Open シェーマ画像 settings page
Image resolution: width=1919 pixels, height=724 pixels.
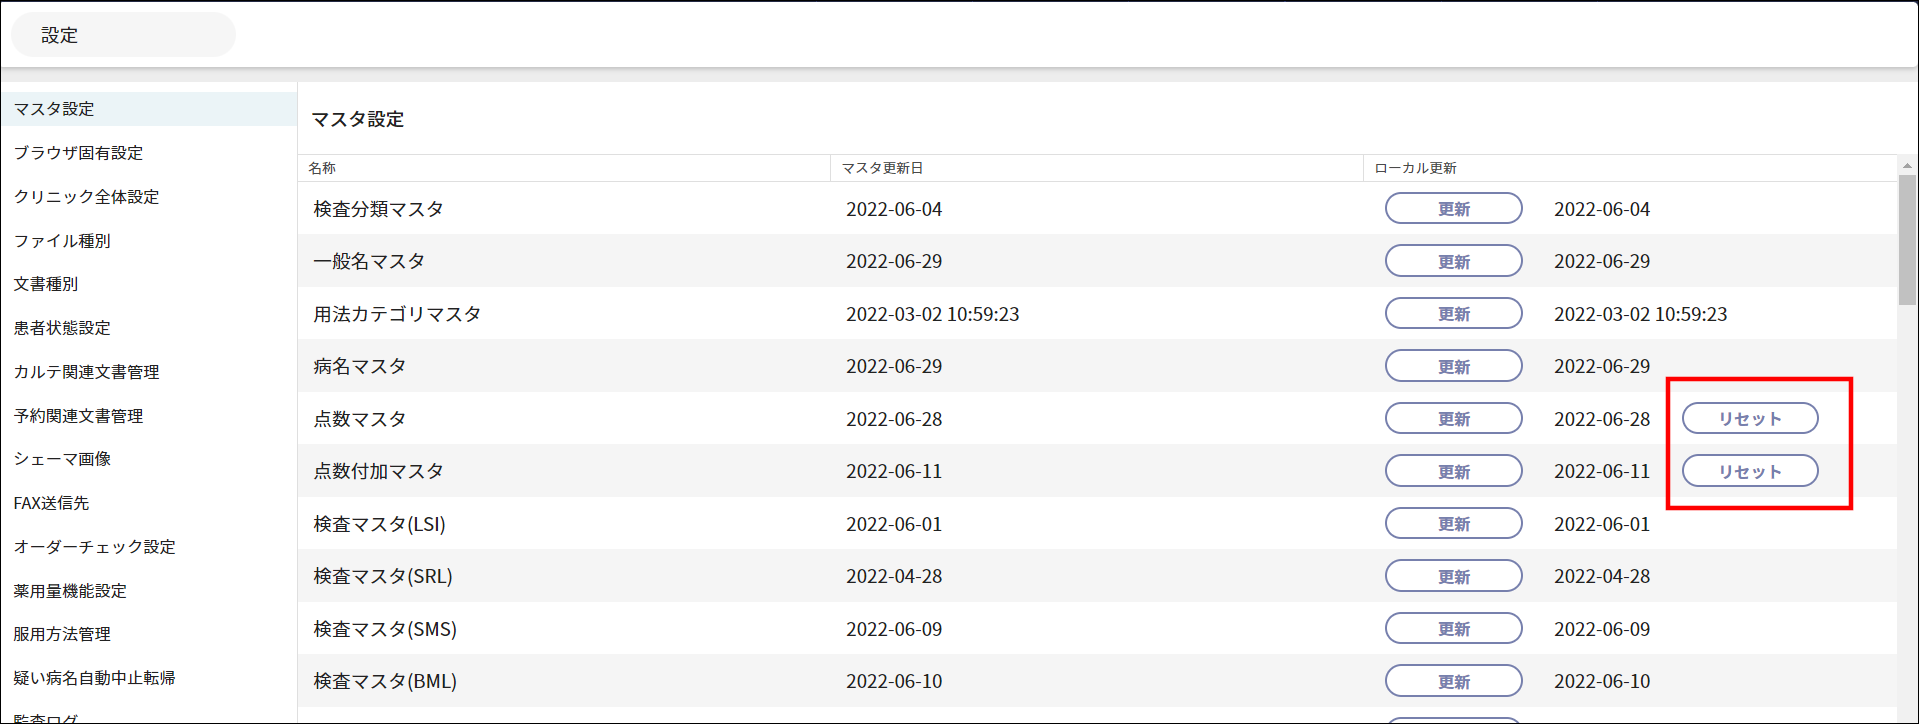62,459
